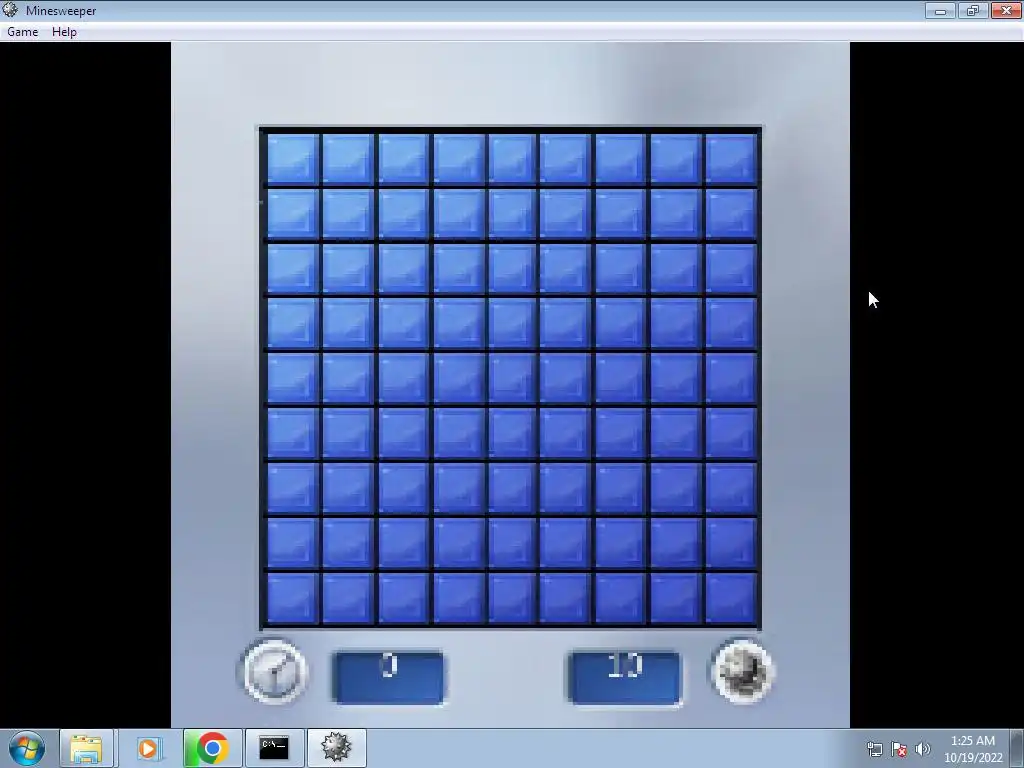Uncover the bottom-left corner tile
Image resolution: width=1024 pixels, height=768 pixels.
coord(293,598)
